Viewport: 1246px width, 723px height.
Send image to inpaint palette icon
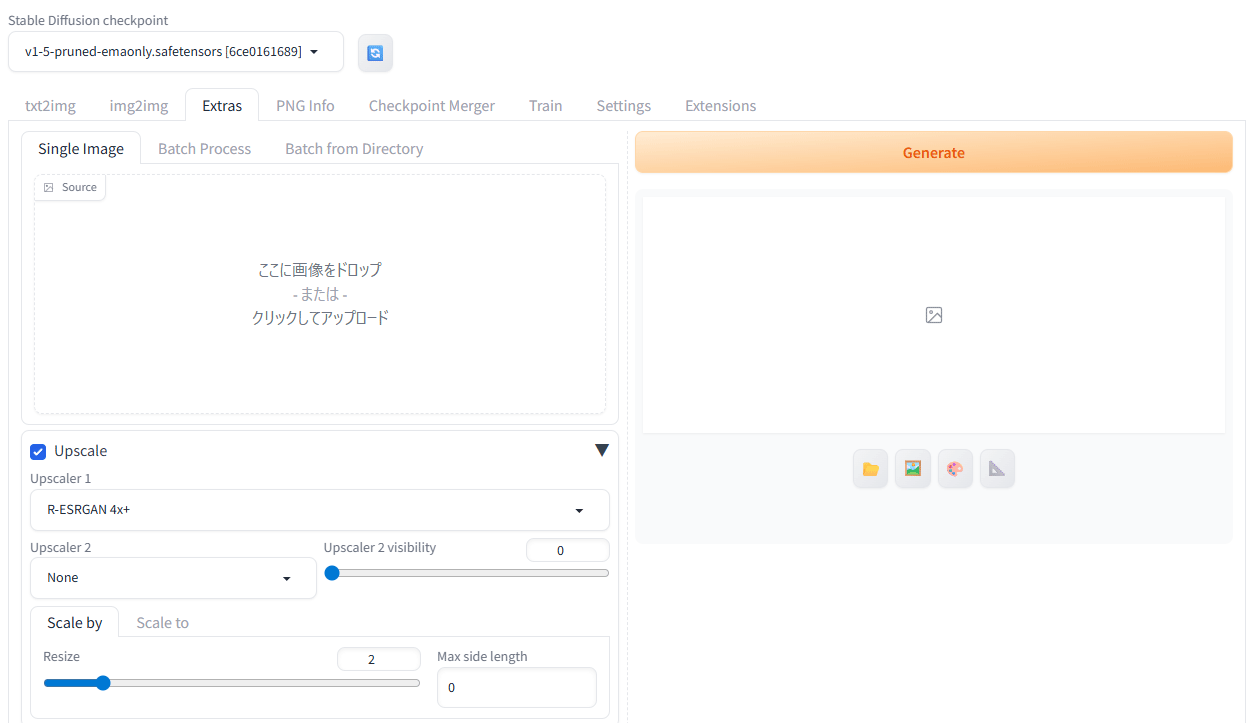coord(955,468)
